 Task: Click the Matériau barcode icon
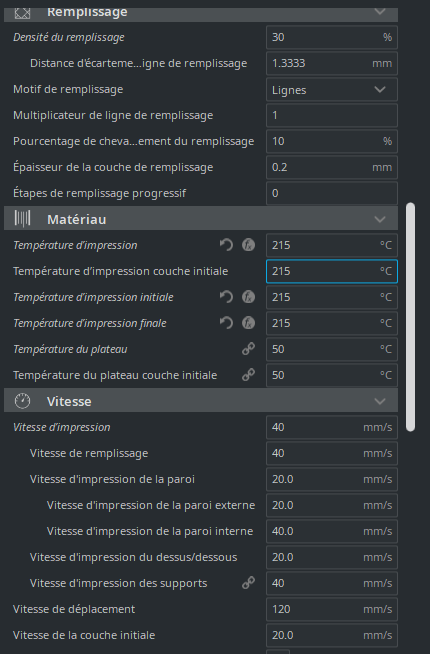(23, 219)
